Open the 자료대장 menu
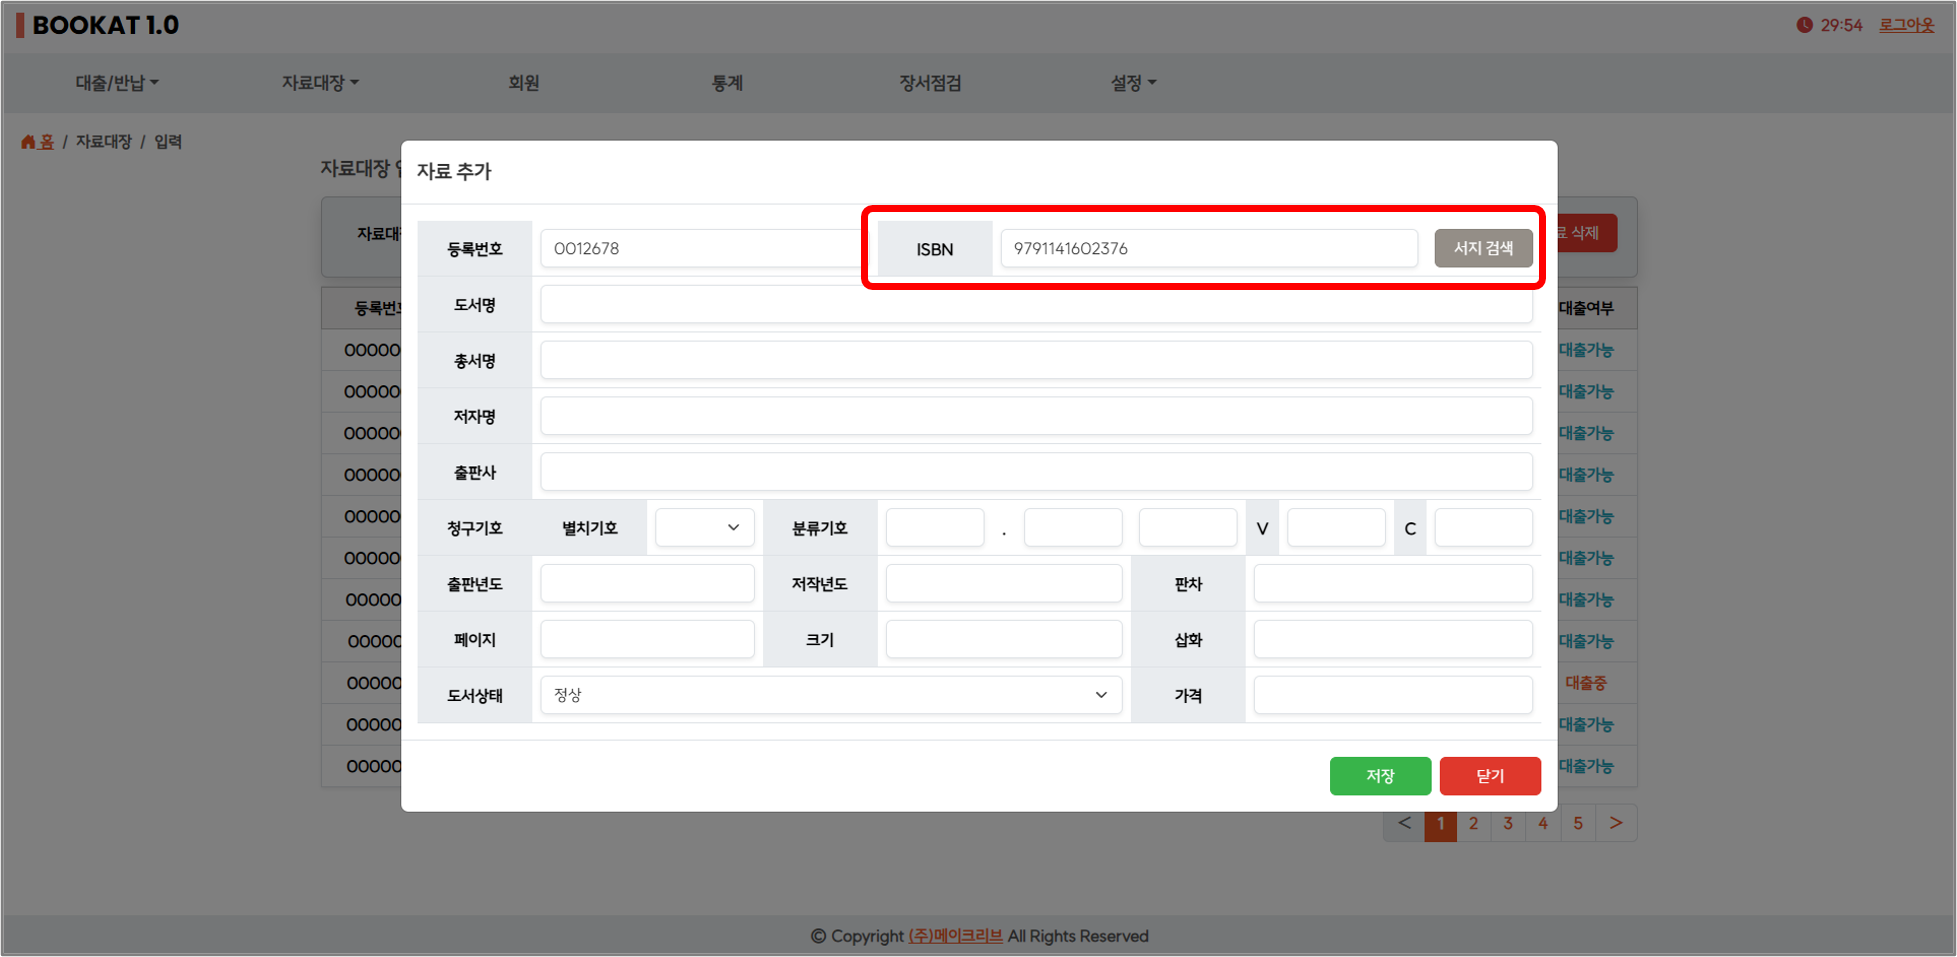 [x=319, y=83]
